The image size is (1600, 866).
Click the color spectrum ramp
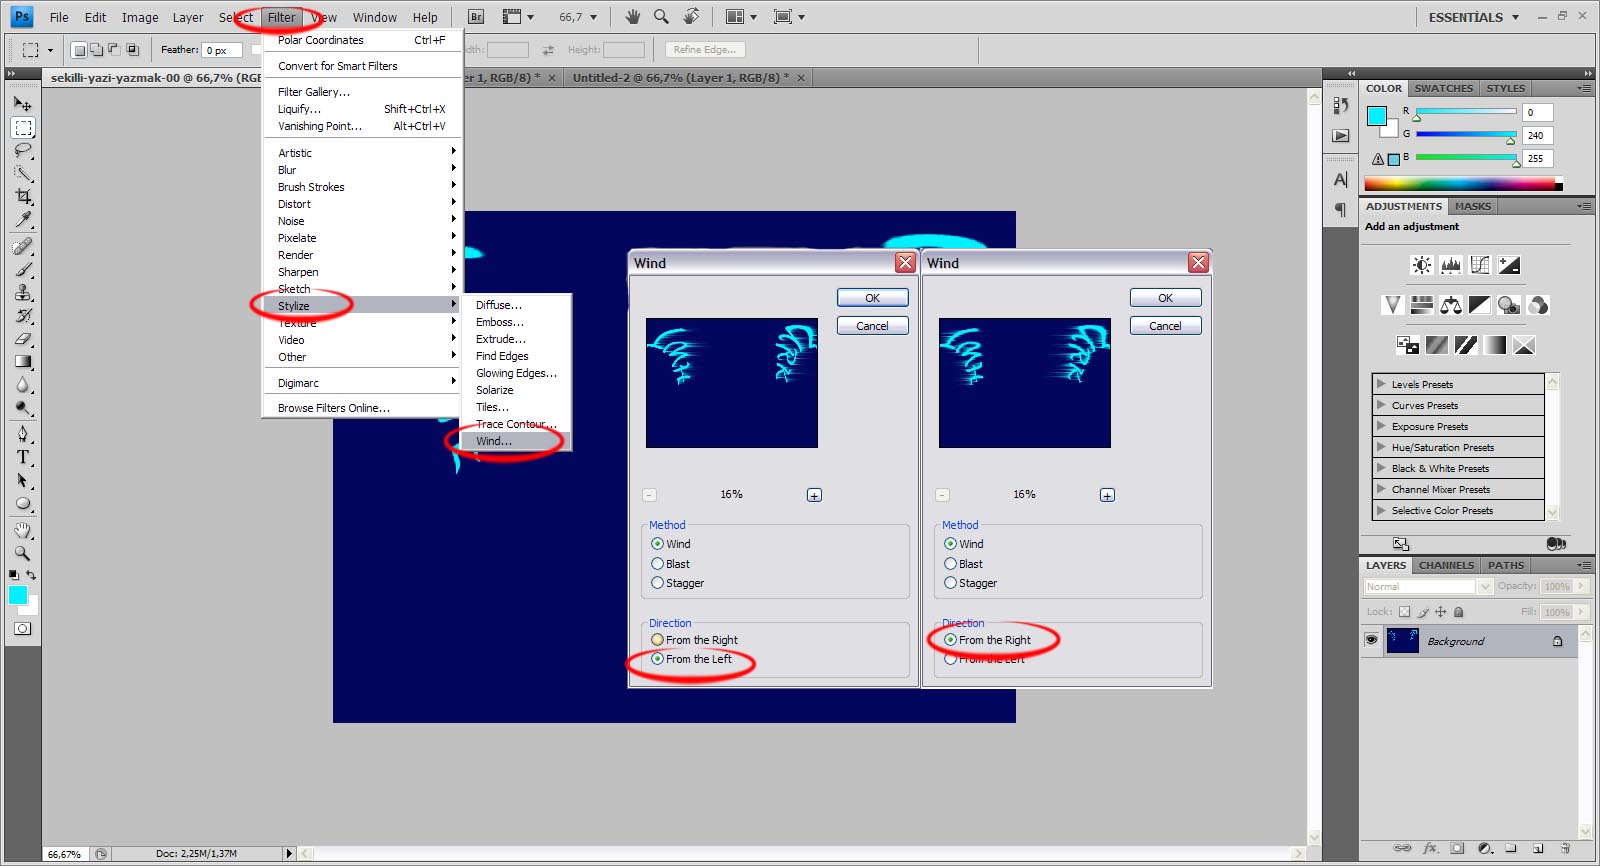click(x=1463, y=184)
